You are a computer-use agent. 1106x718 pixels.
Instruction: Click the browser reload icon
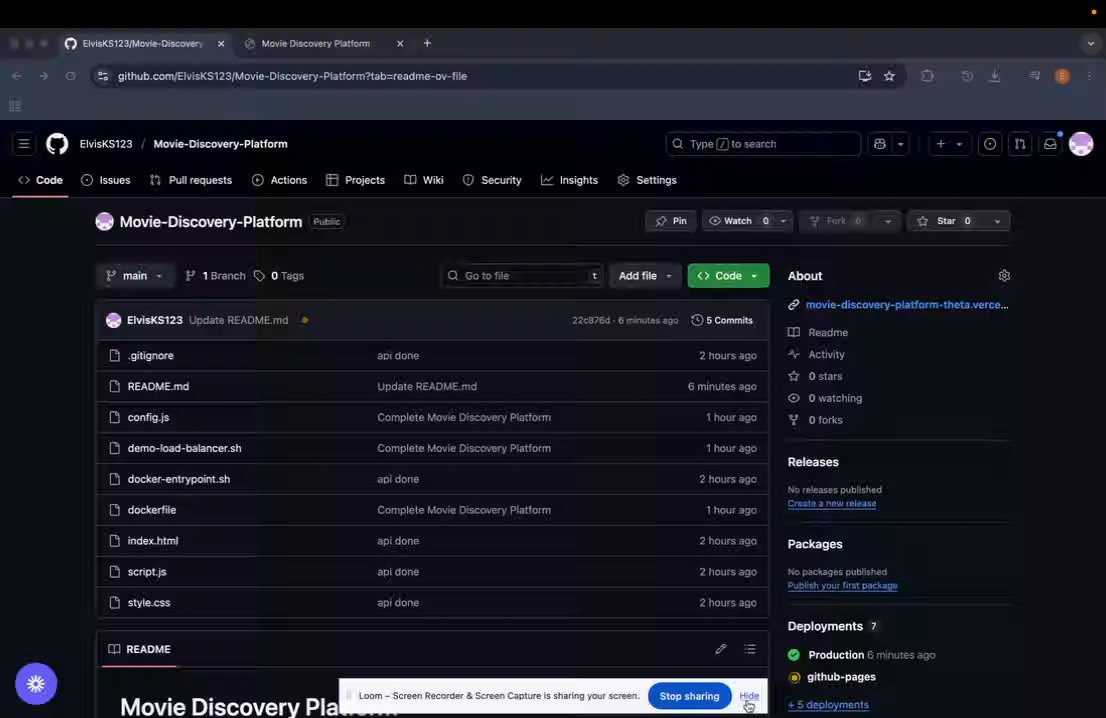pyautogui.click(x=70, y=76)
